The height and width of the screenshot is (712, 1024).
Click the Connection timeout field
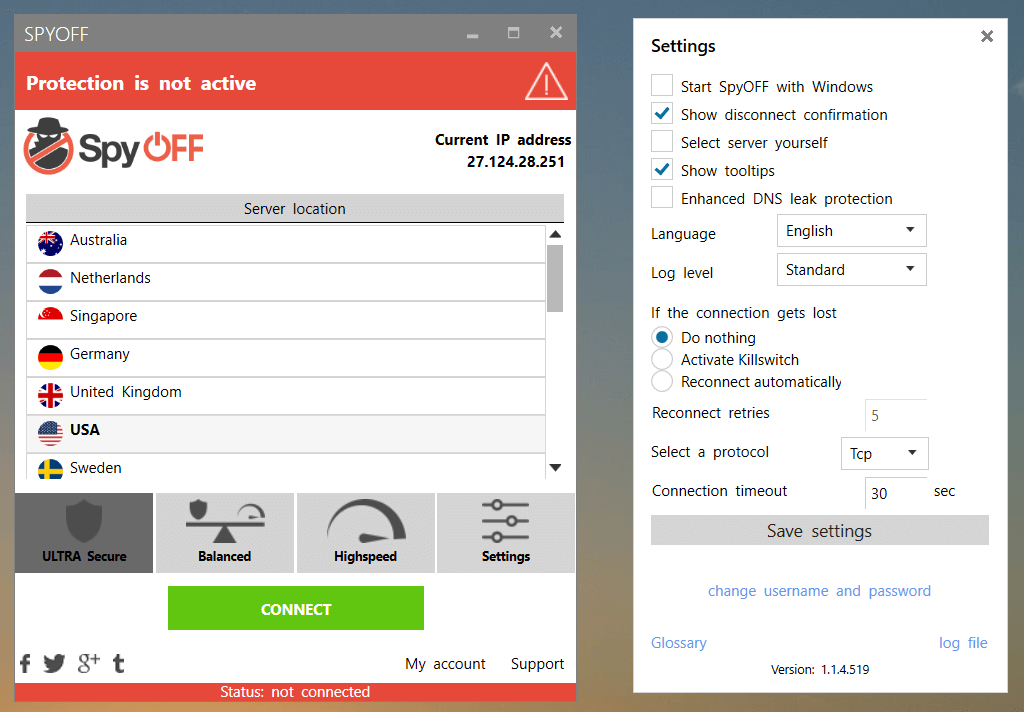(x=896, y=493)
